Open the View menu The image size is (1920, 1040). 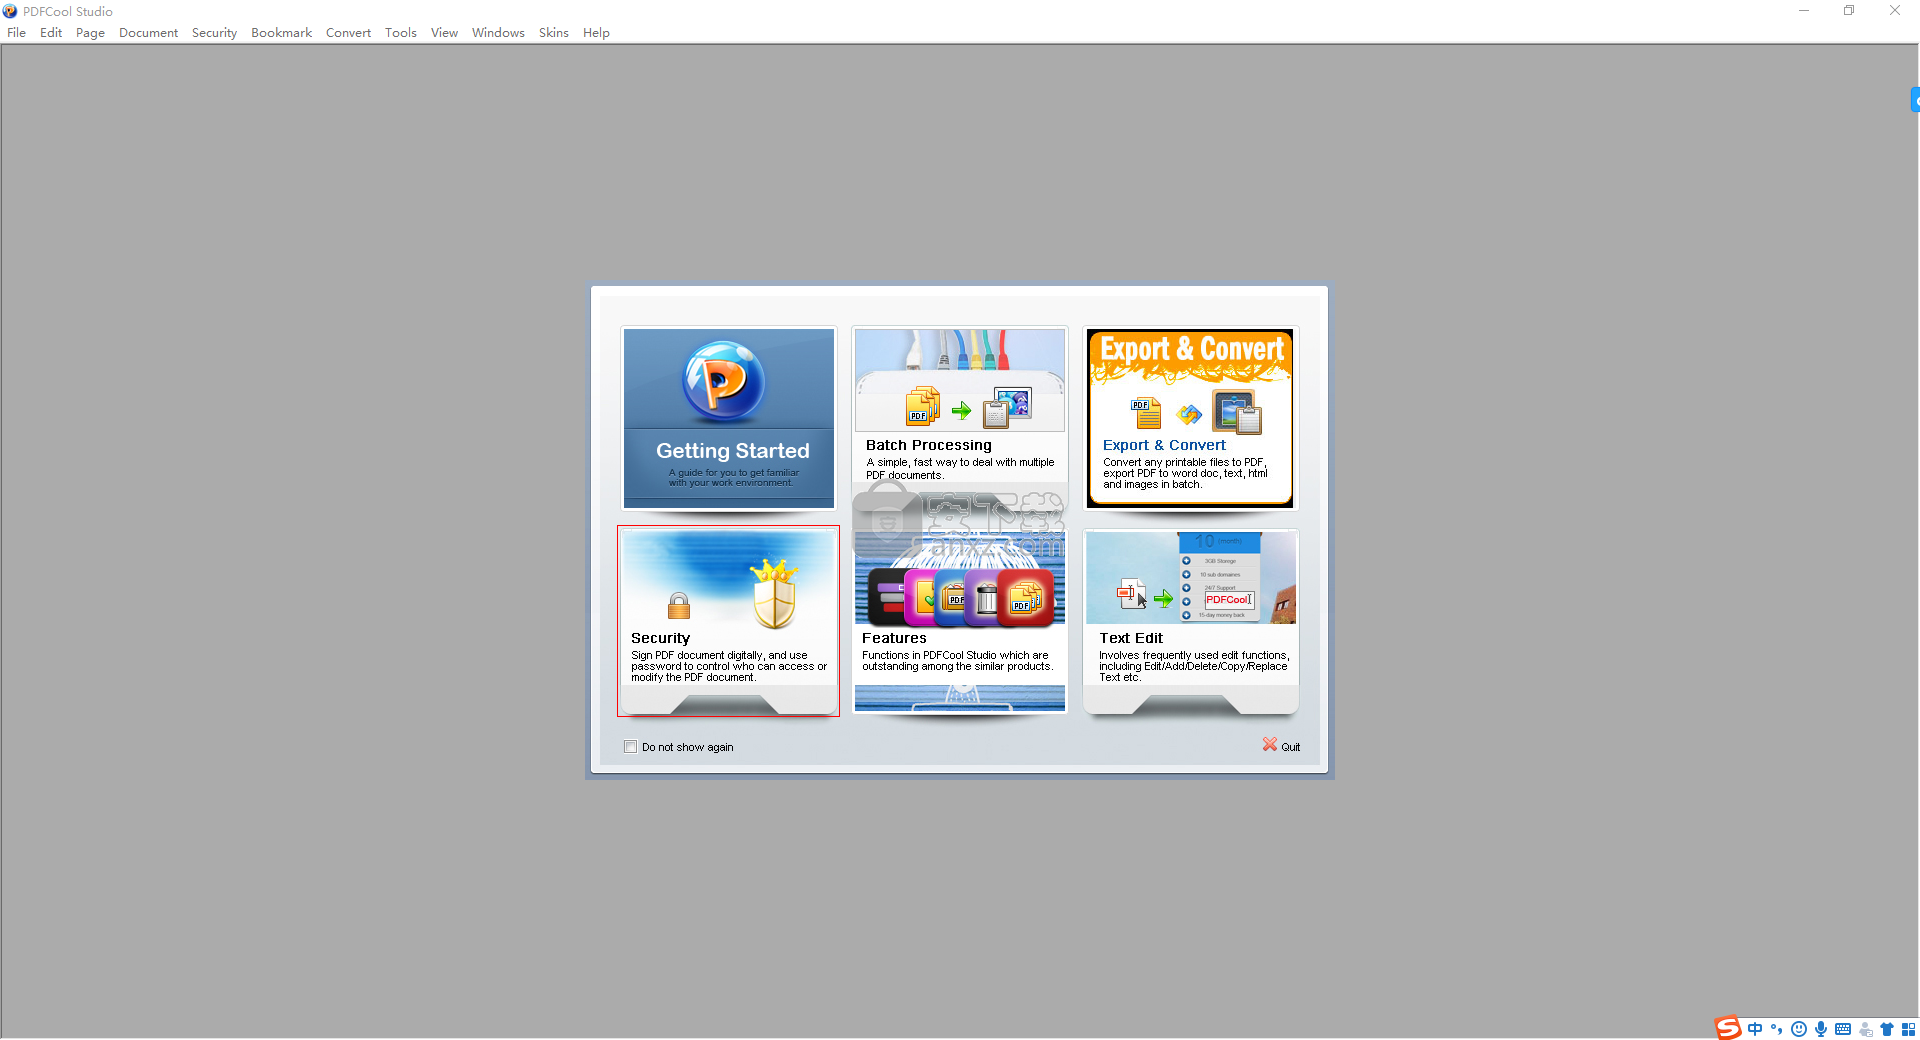click(x=444, y=33)
